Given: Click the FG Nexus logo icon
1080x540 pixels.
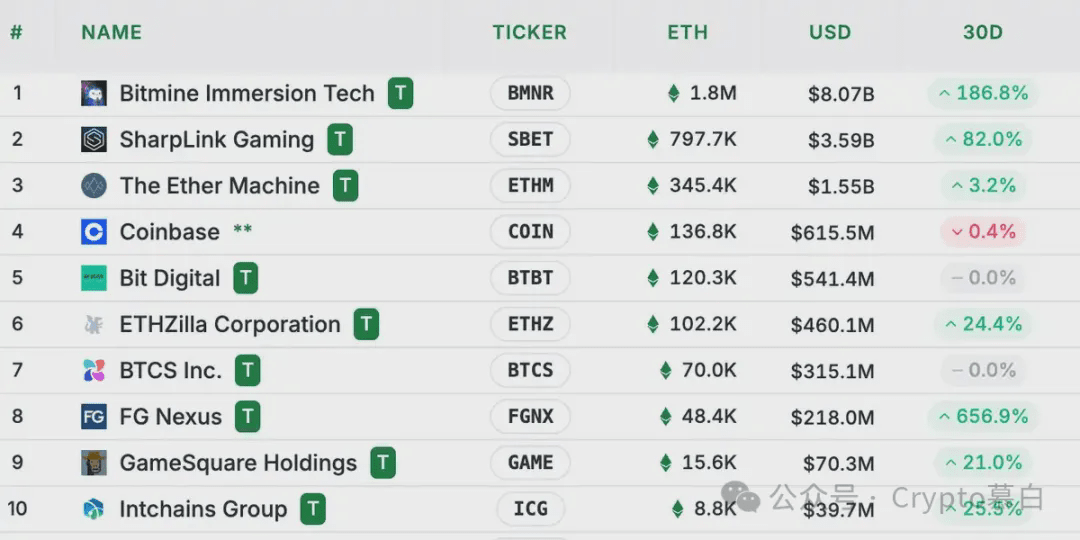Looking at the screenshot, I should click(94, 416).
